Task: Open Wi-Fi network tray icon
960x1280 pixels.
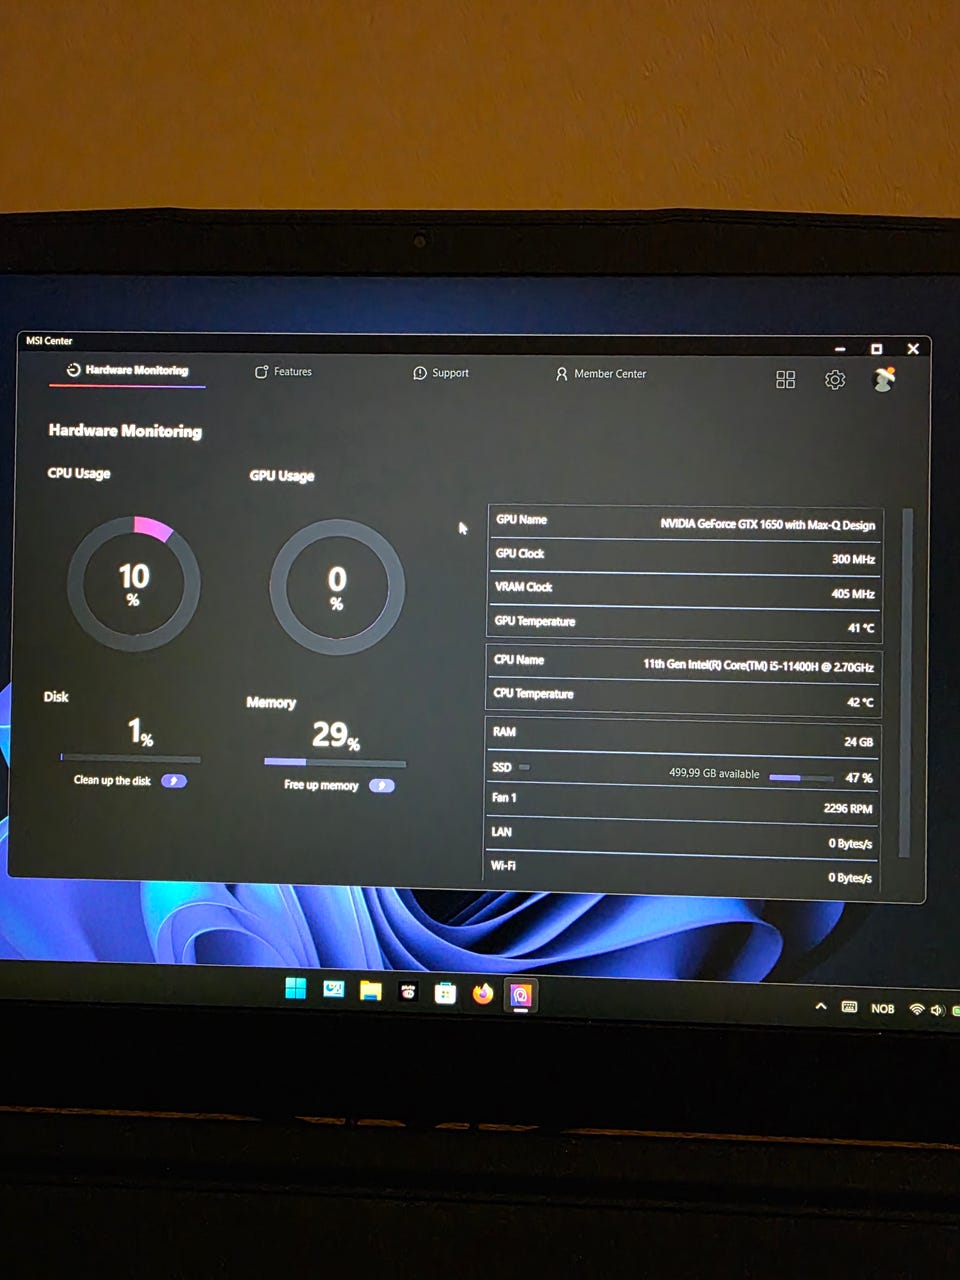Action: pyautogui.click(x=916, y=1010)
